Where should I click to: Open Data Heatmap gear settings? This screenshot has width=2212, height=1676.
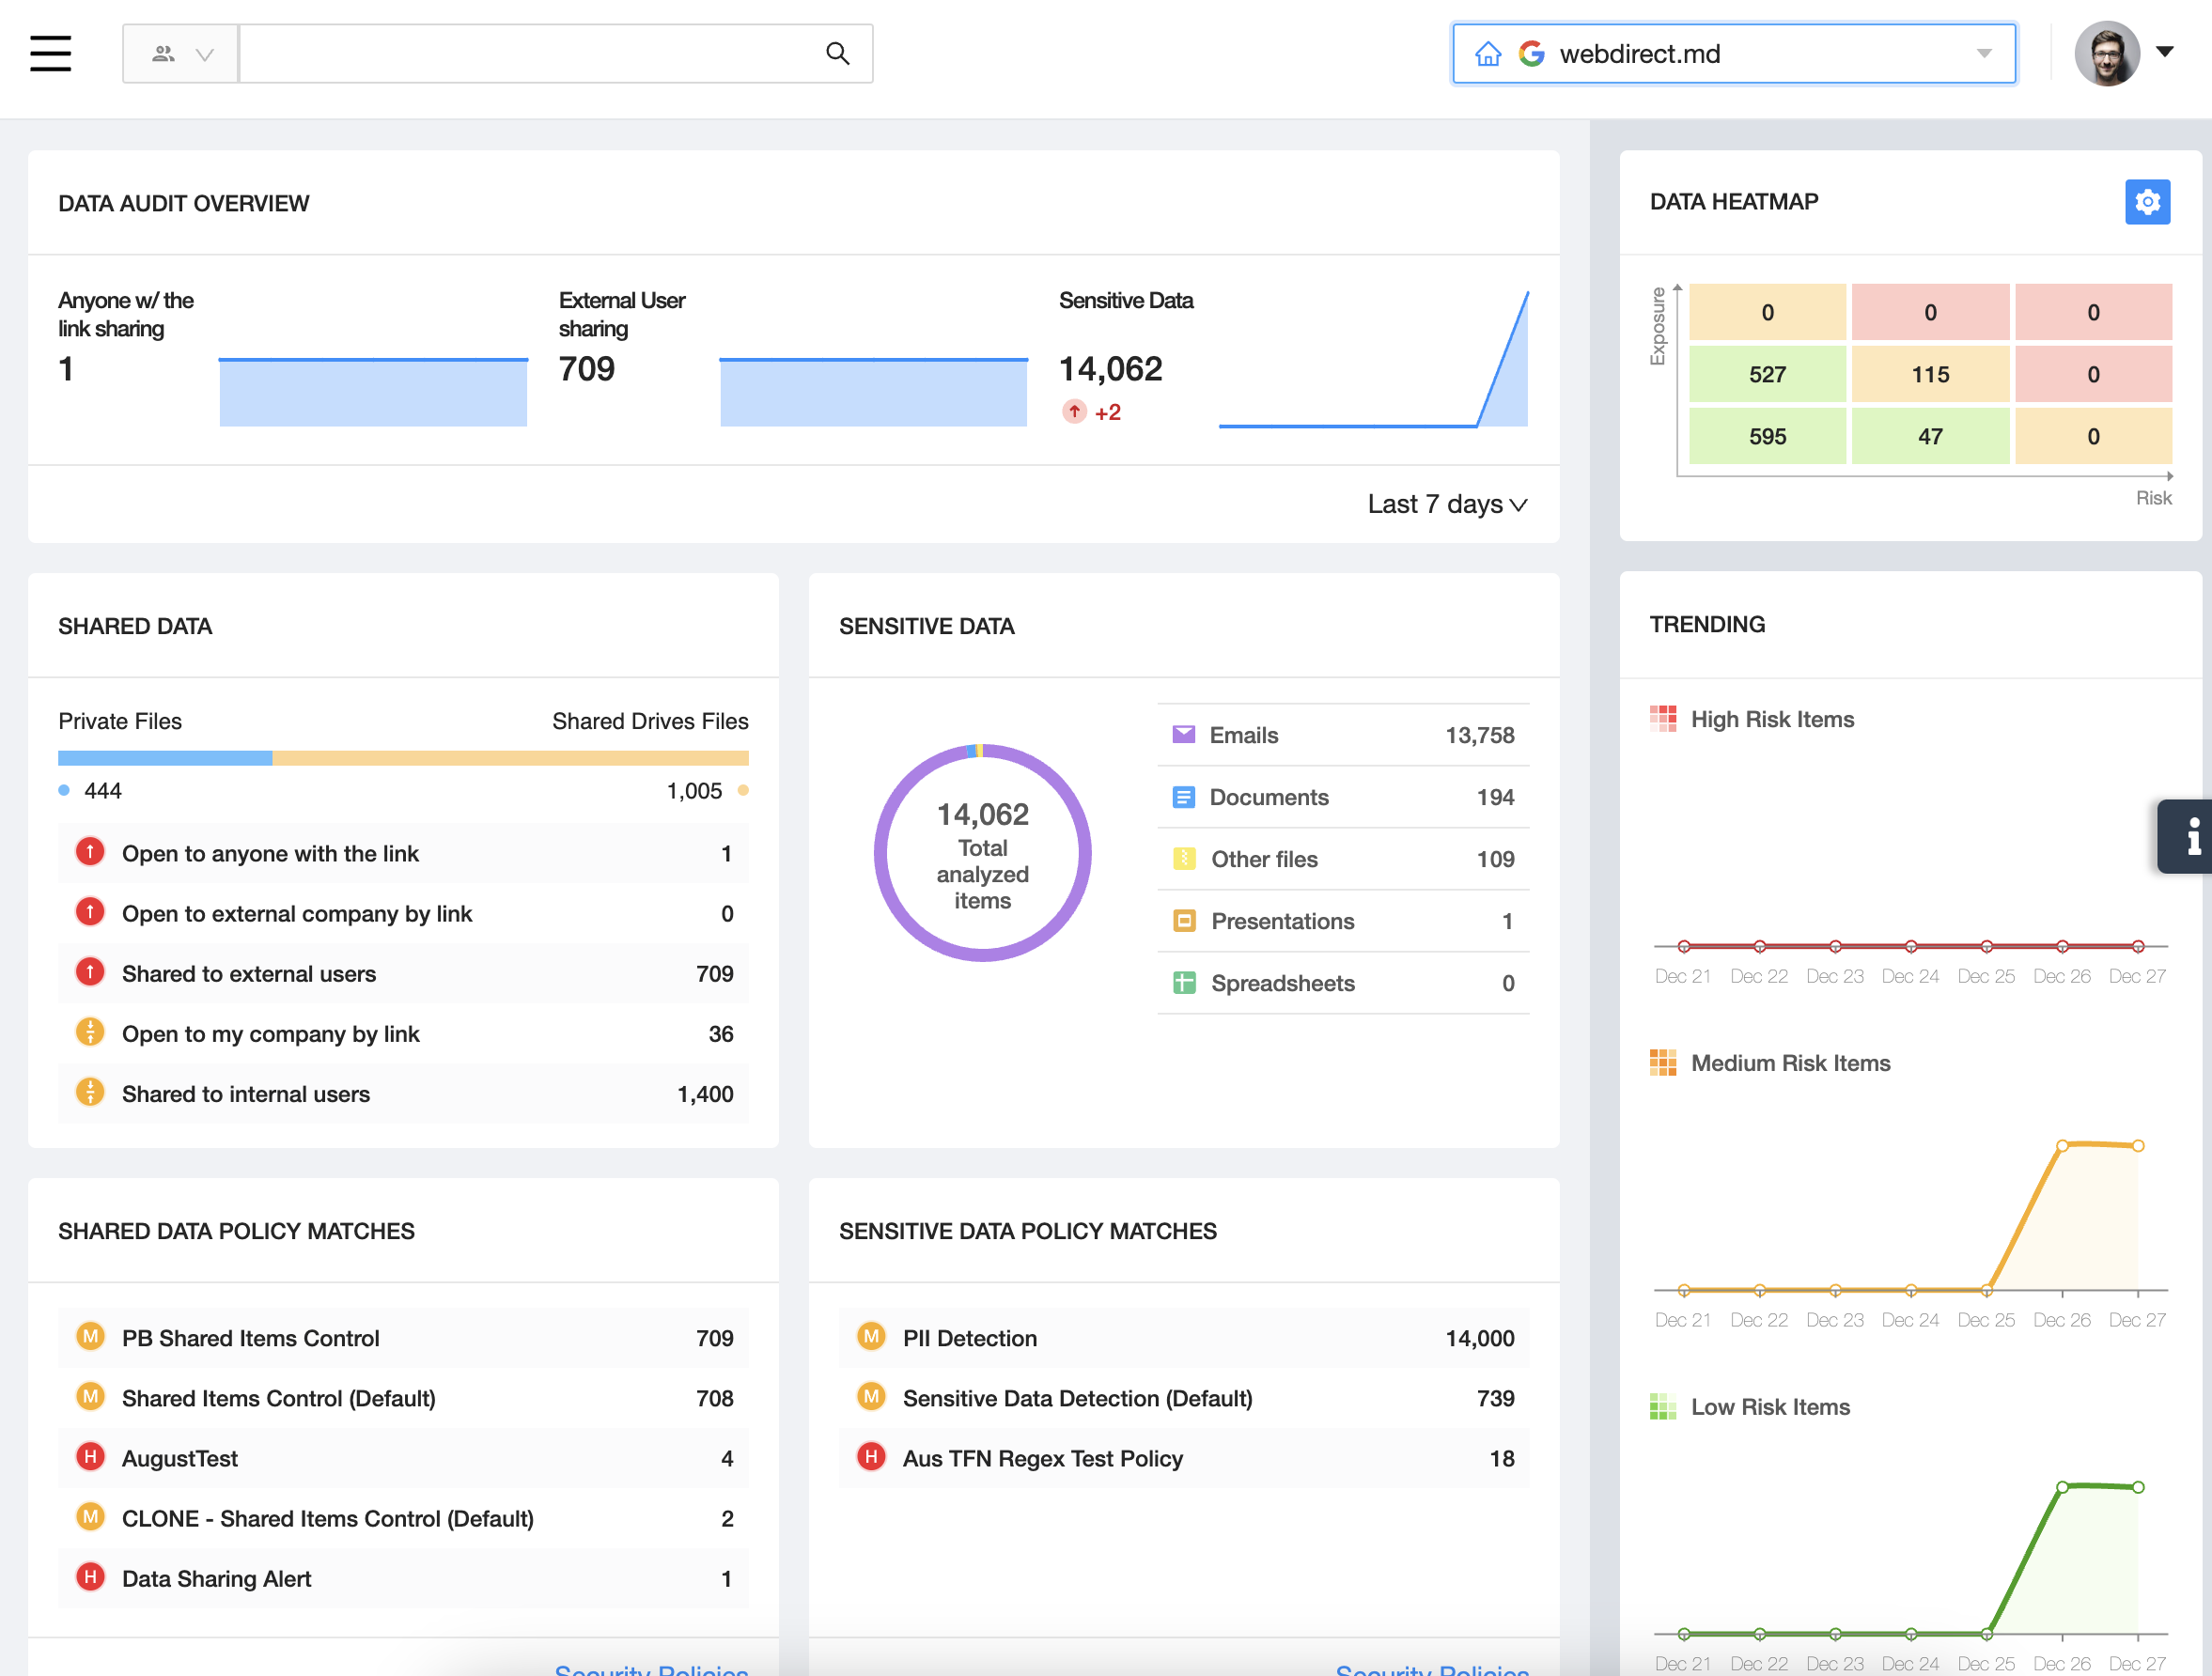tap(2146, 202)
